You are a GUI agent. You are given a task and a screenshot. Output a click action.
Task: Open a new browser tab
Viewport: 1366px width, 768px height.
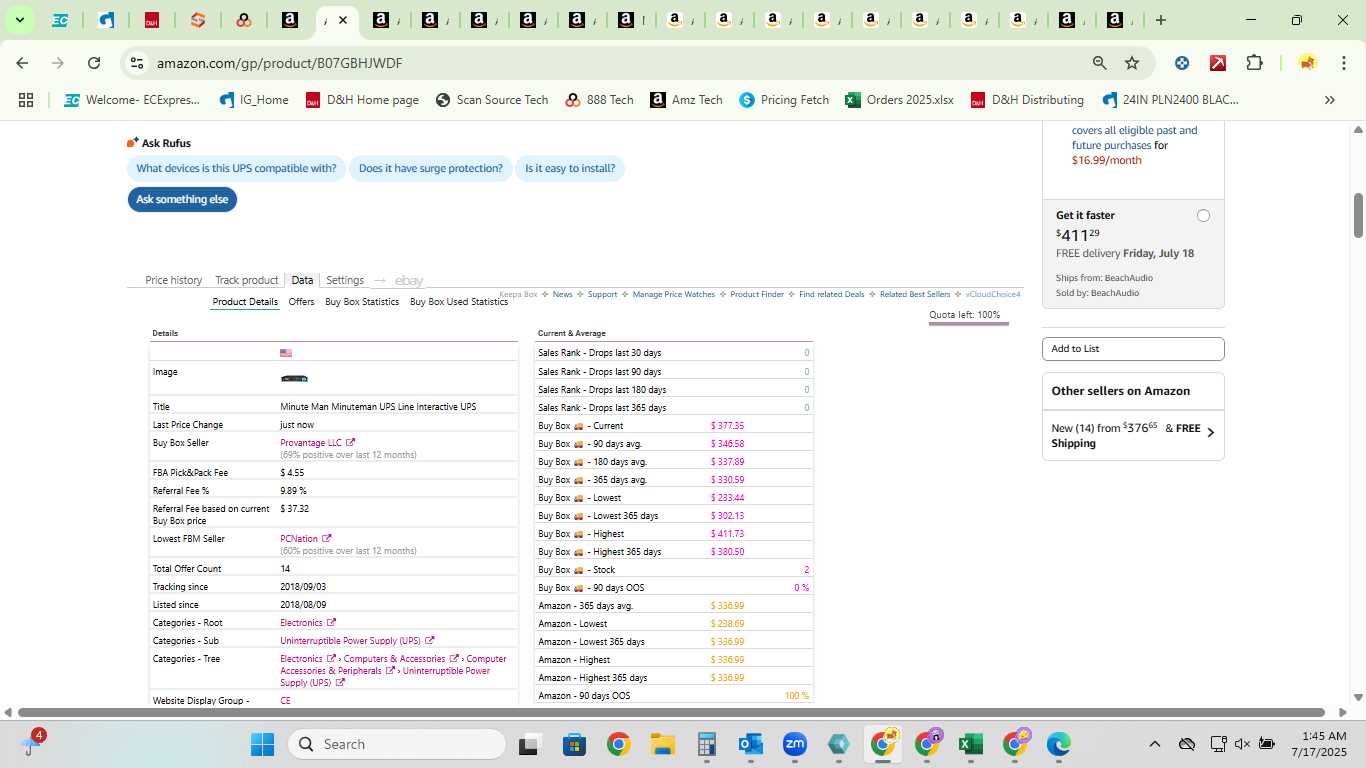(x=1160, y=20)
